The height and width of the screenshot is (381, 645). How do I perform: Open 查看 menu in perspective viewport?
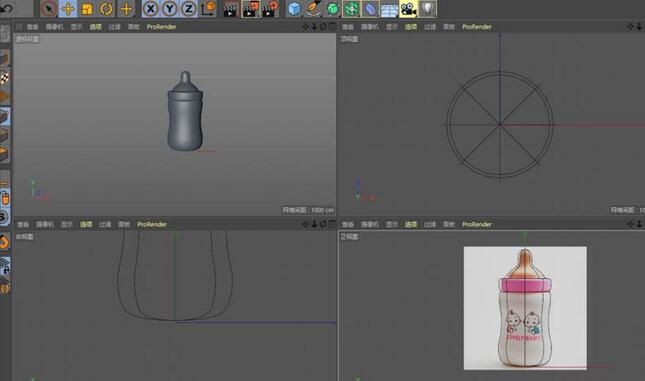coord(32,27)
